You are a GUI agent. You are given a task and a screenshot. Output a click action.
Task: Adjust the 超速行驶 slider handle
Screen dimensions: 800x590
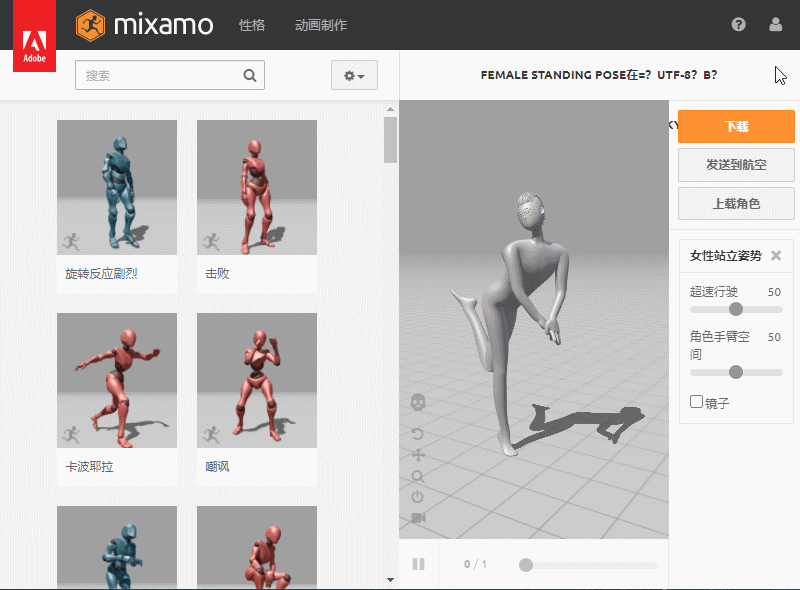point(736,309)
